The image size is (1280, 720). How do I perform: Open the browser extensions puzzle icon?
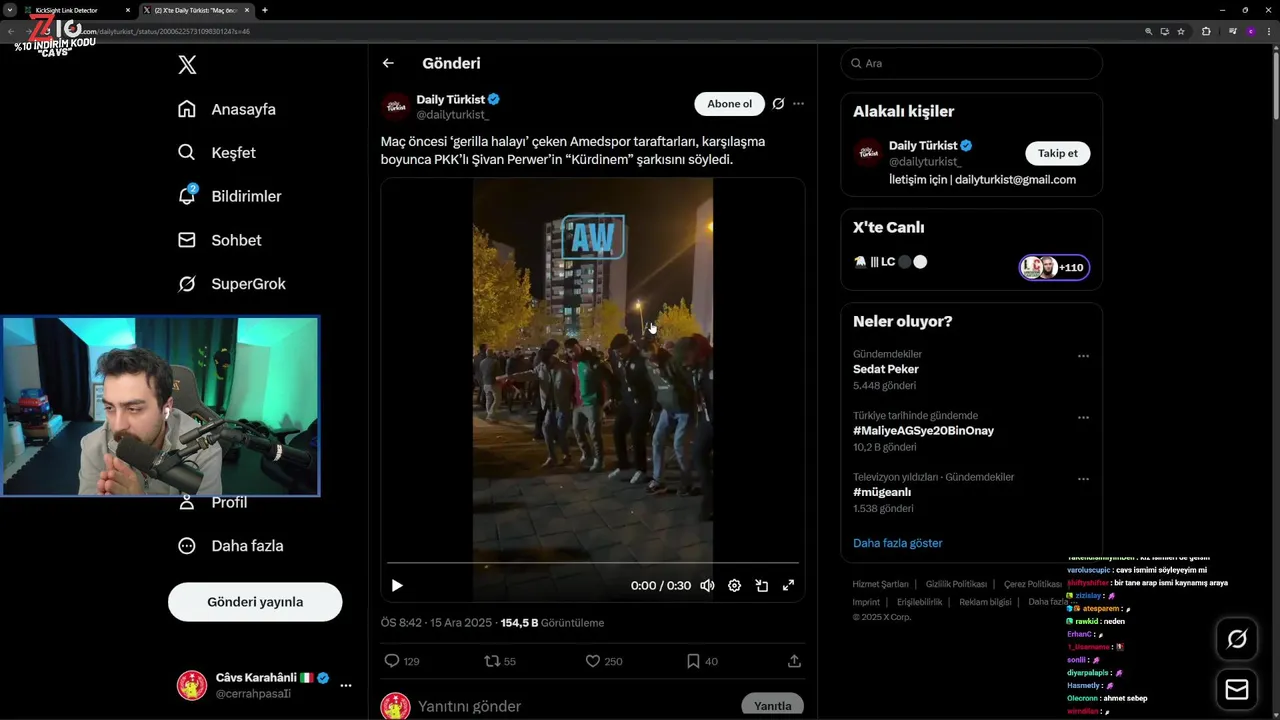[1206, 31]
